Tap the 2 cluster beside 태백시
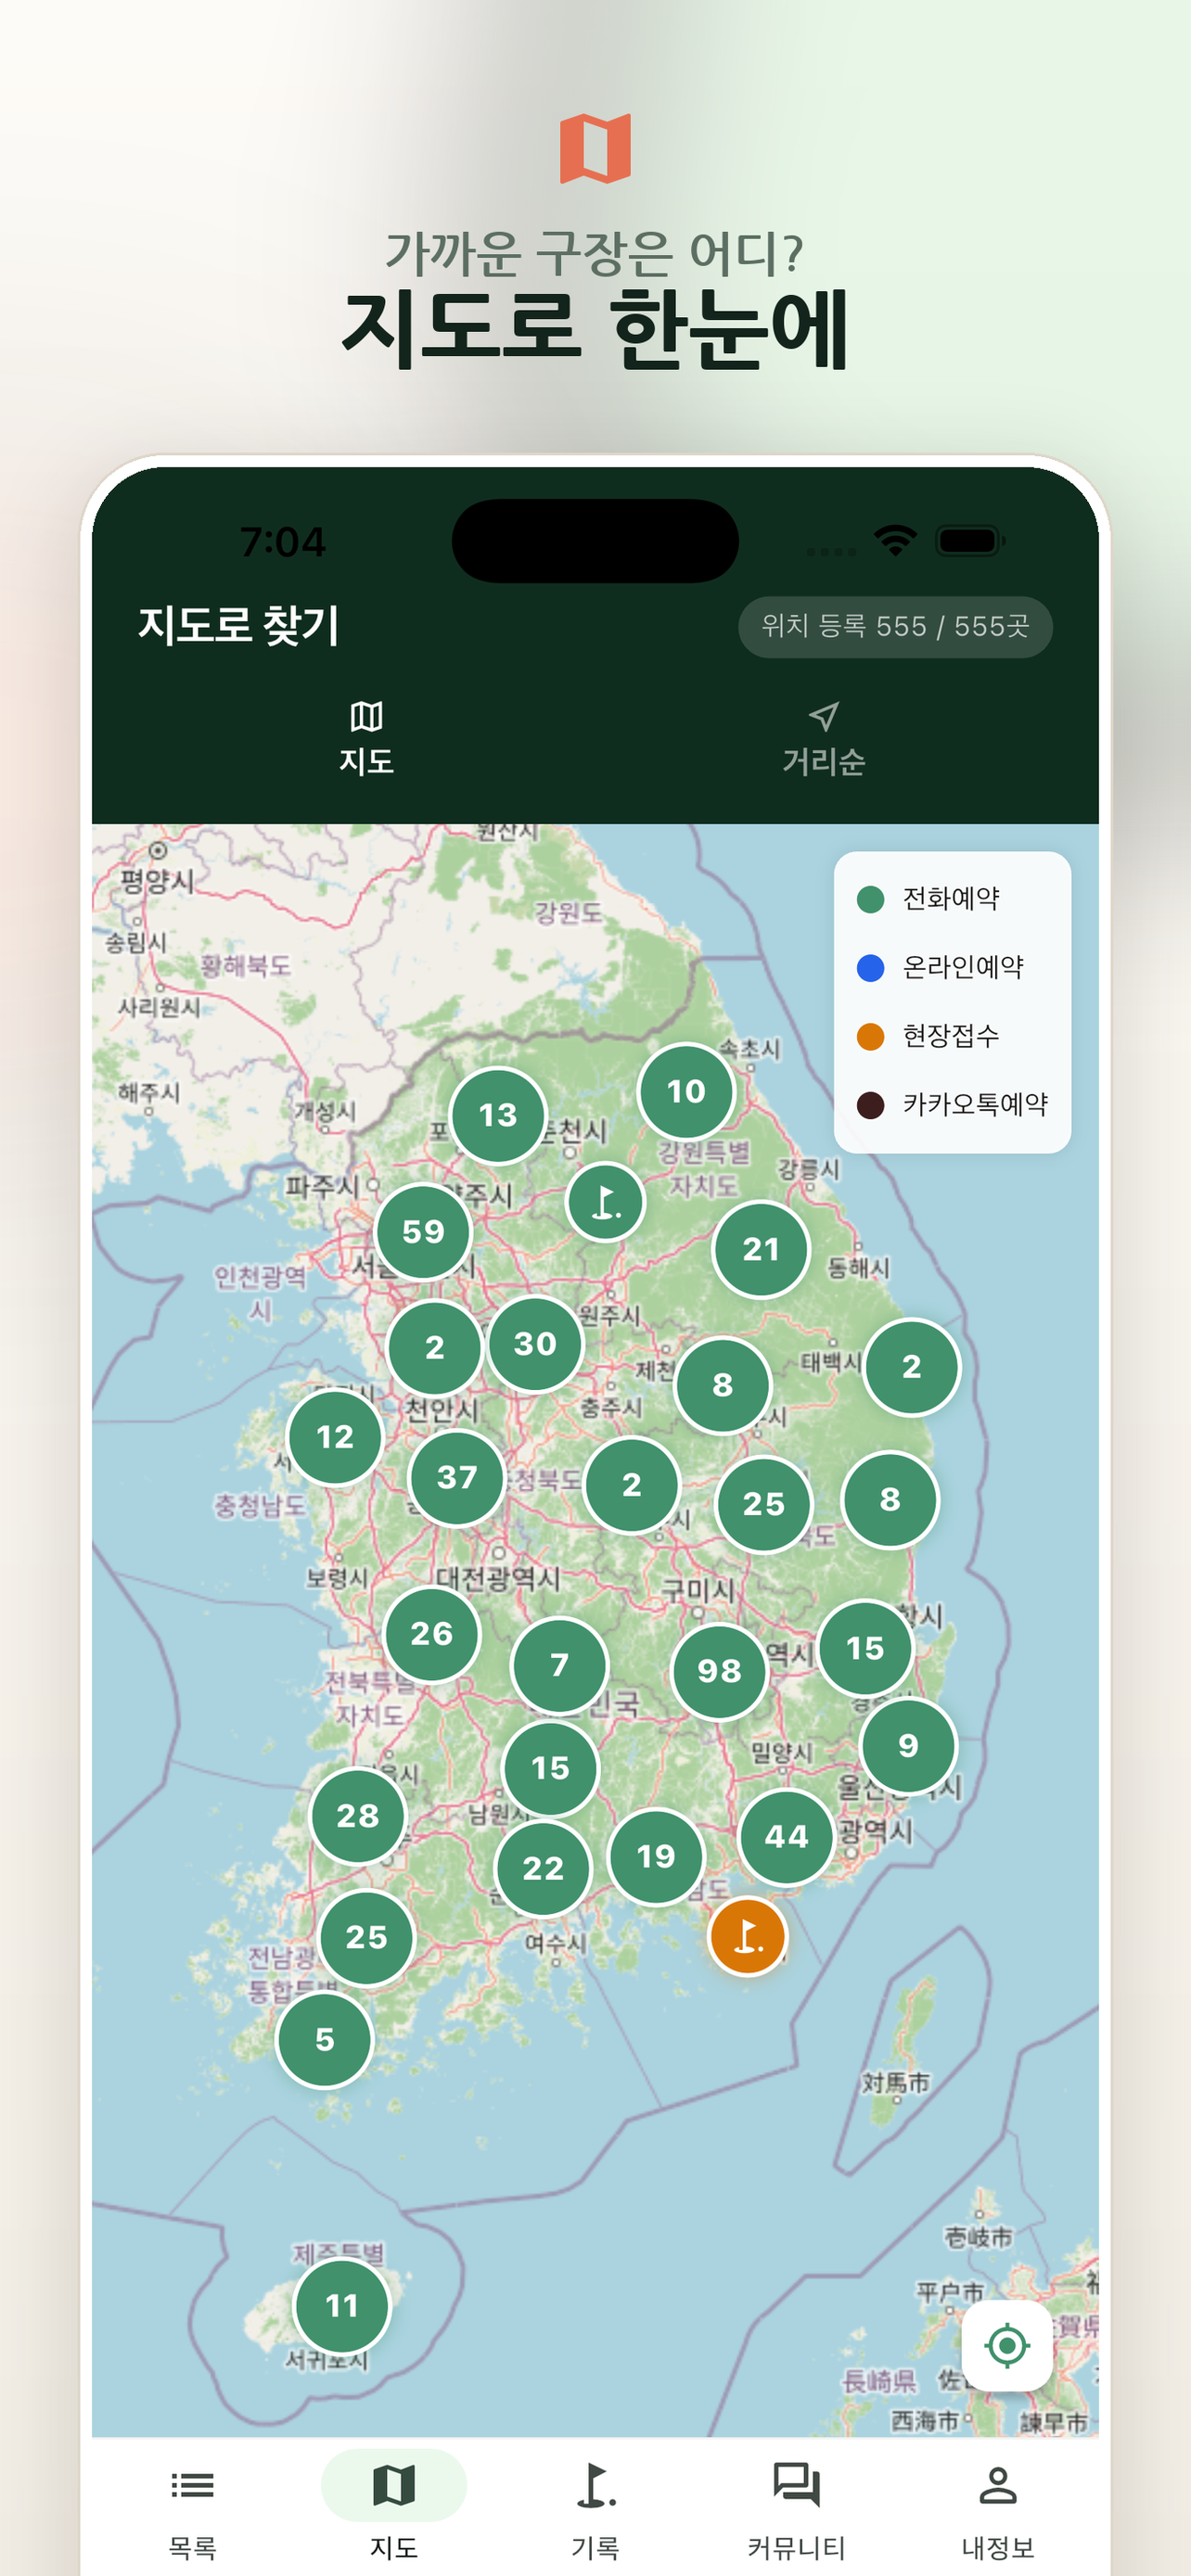Viewport: 1191px width, 2576px height. pyautogui.click(x=911, y=1367)
